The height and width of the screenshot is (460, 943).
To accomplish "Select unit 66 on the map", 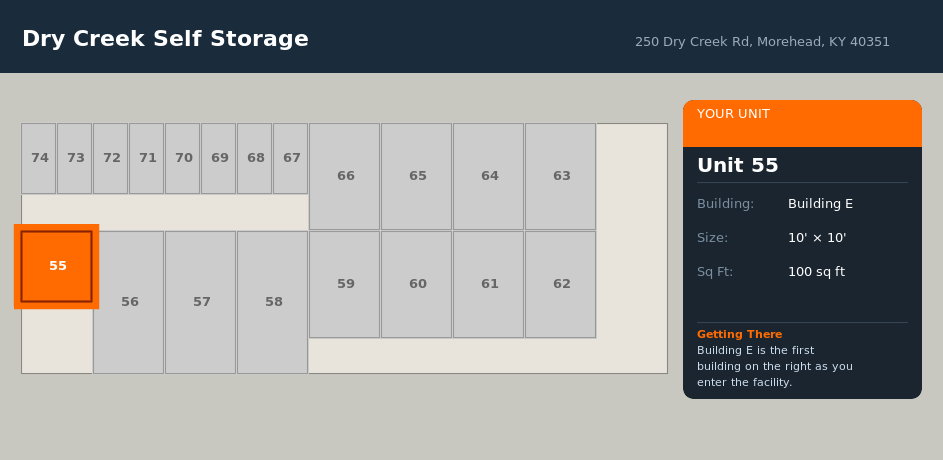I will [345, 176].
